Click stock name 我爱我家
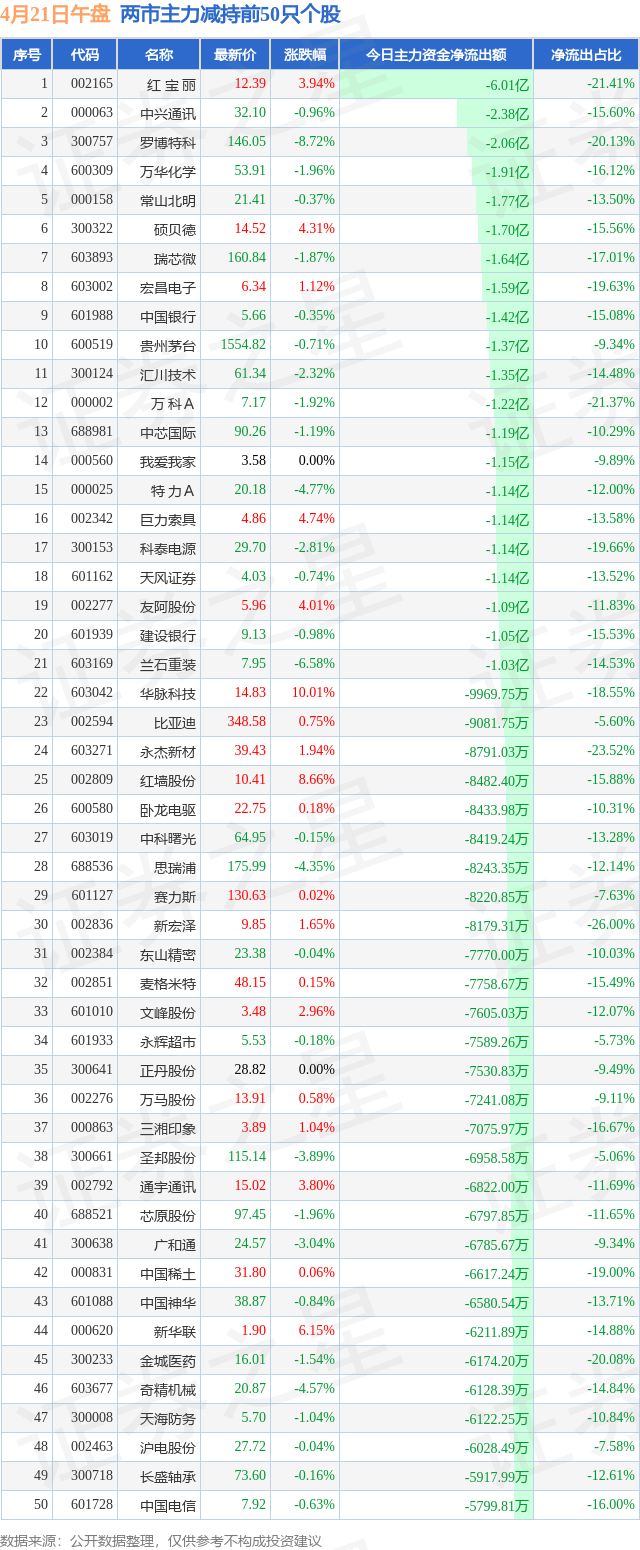This screenshot has height=1550, width=640. 168,461
